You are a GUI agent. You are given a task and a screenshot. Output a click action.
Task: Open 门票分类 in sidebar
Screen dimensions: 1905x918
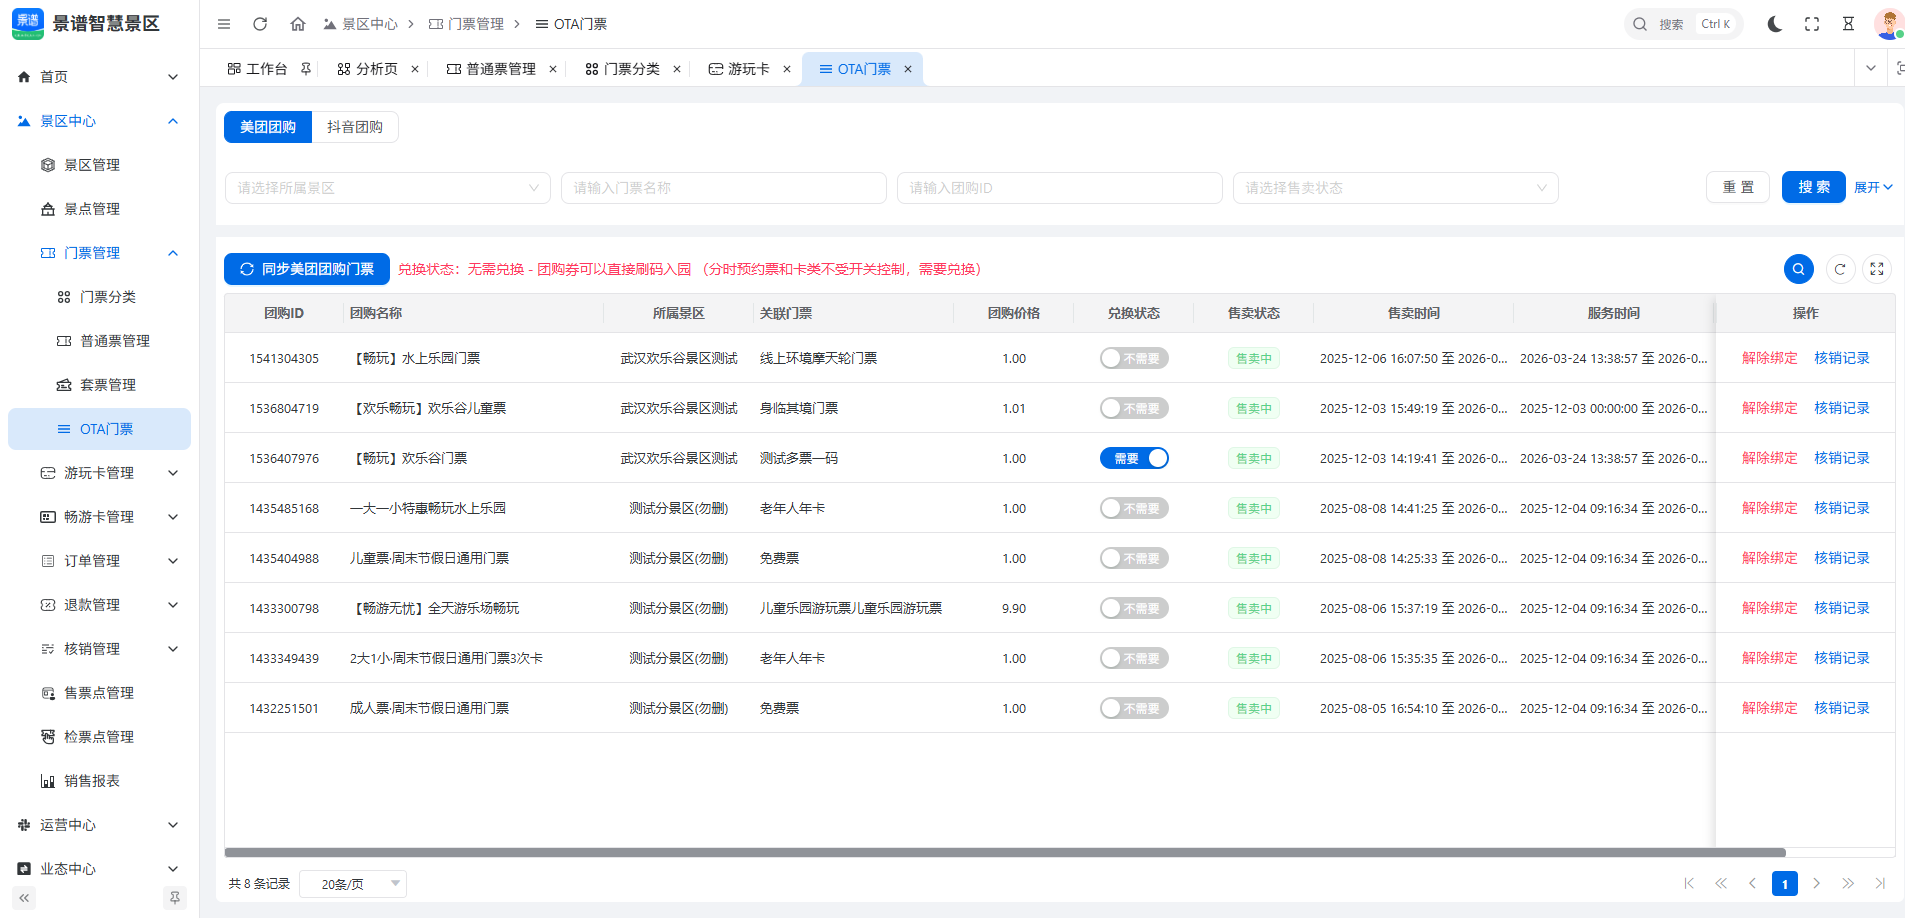pos(99,297)
